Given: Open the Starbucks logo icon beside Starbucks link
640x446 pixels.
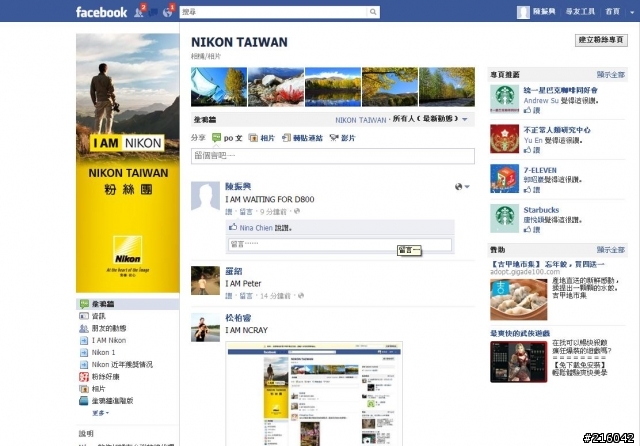Looking at the screenshot, I should click(504, 218).
